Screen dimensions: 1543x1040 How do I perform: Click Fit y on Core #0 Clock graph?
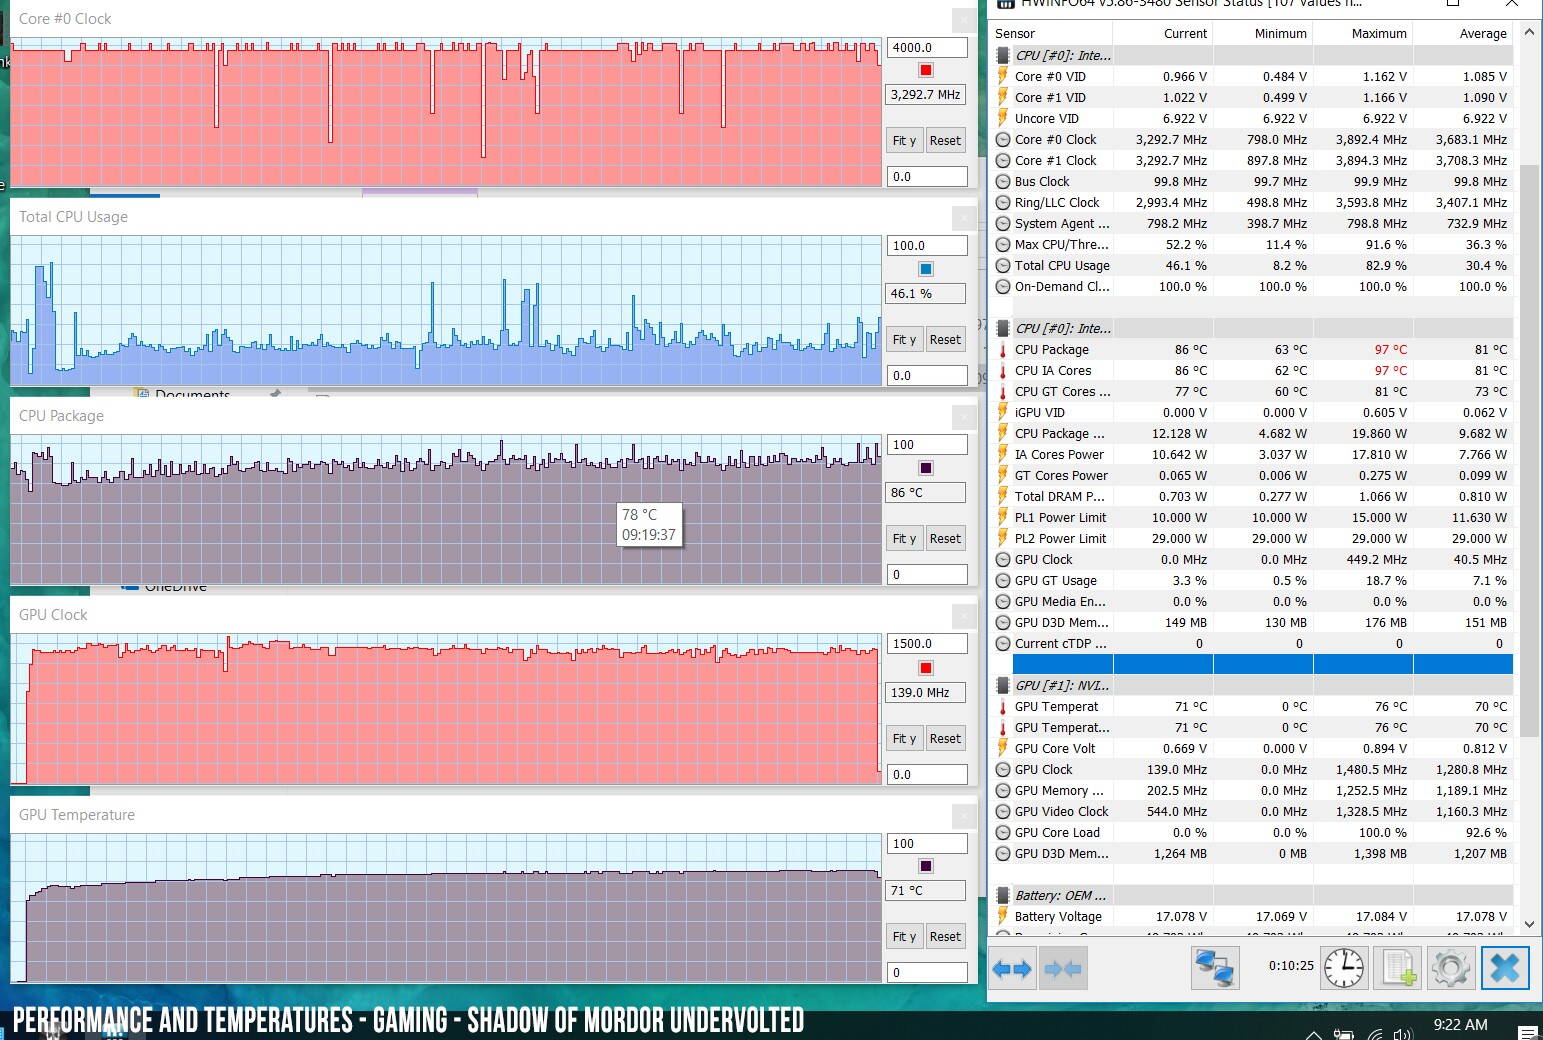tap(904, 141)
